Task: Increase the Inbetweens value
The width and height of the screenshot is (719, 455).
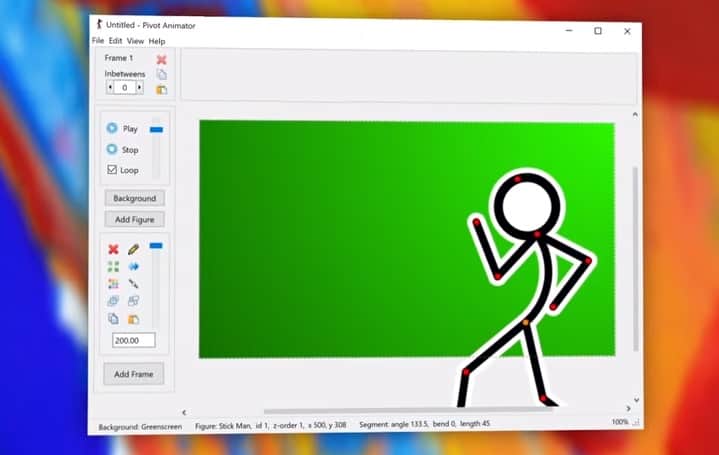Action: [x=139, y=87]
